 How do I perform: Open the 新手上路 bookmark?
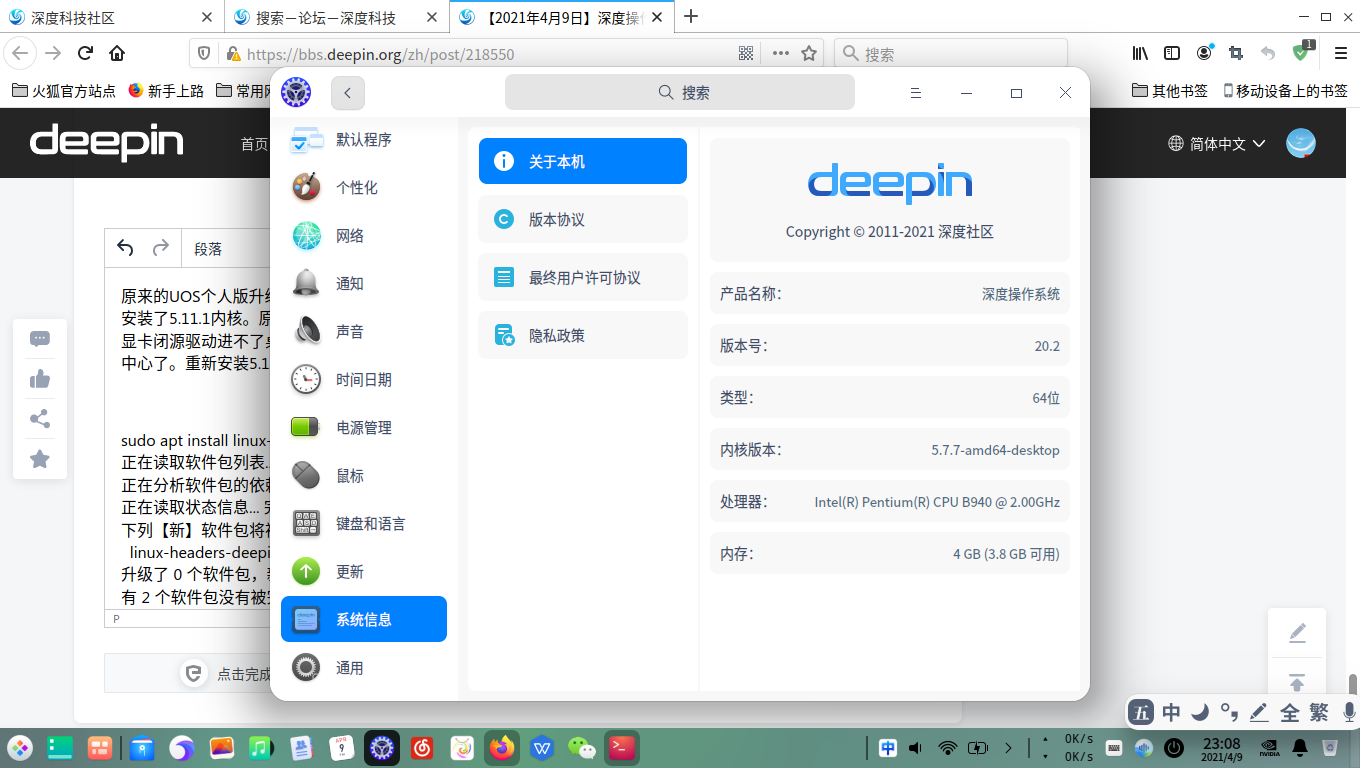click(x=166, y=91)
